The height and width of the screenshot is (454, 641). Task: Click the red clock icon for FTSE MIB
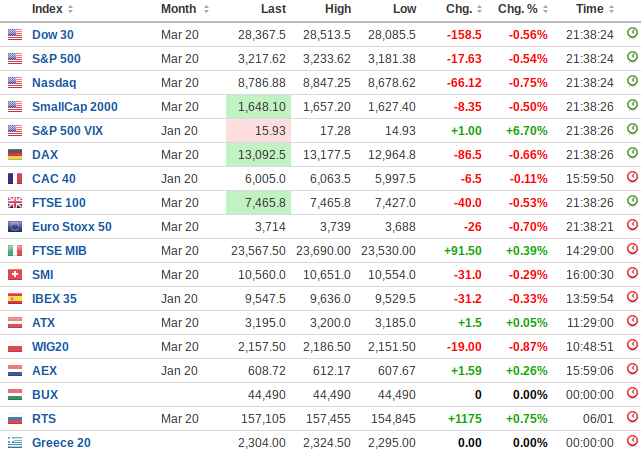pyautogui.click(x=632, y=248)
